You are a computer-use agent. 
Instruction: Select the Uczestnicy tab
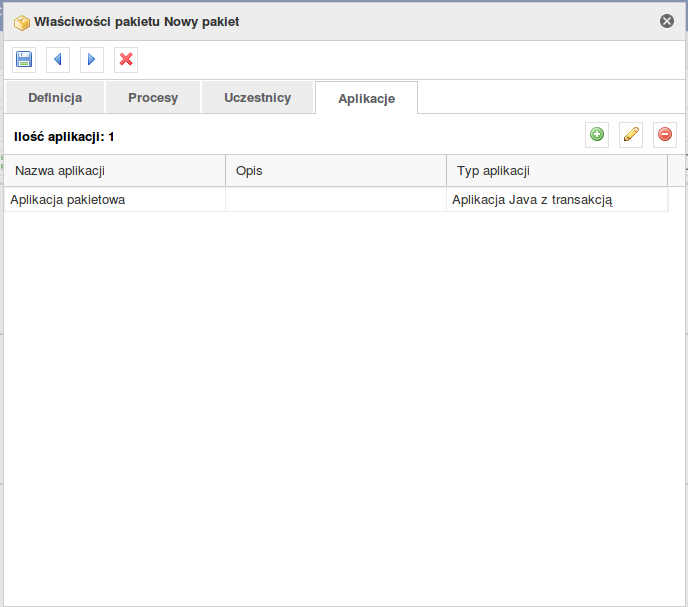pos(258,97)
